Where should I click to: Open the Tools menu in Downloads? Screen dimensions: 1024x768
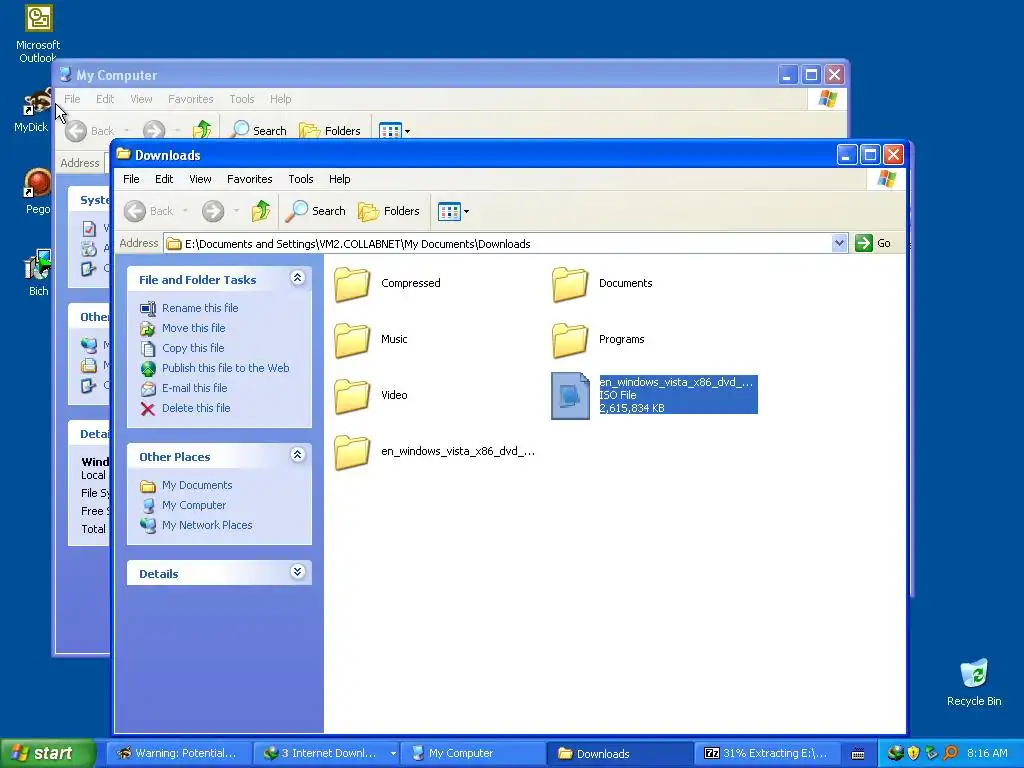pyautogui.click(x=301, y=179)
